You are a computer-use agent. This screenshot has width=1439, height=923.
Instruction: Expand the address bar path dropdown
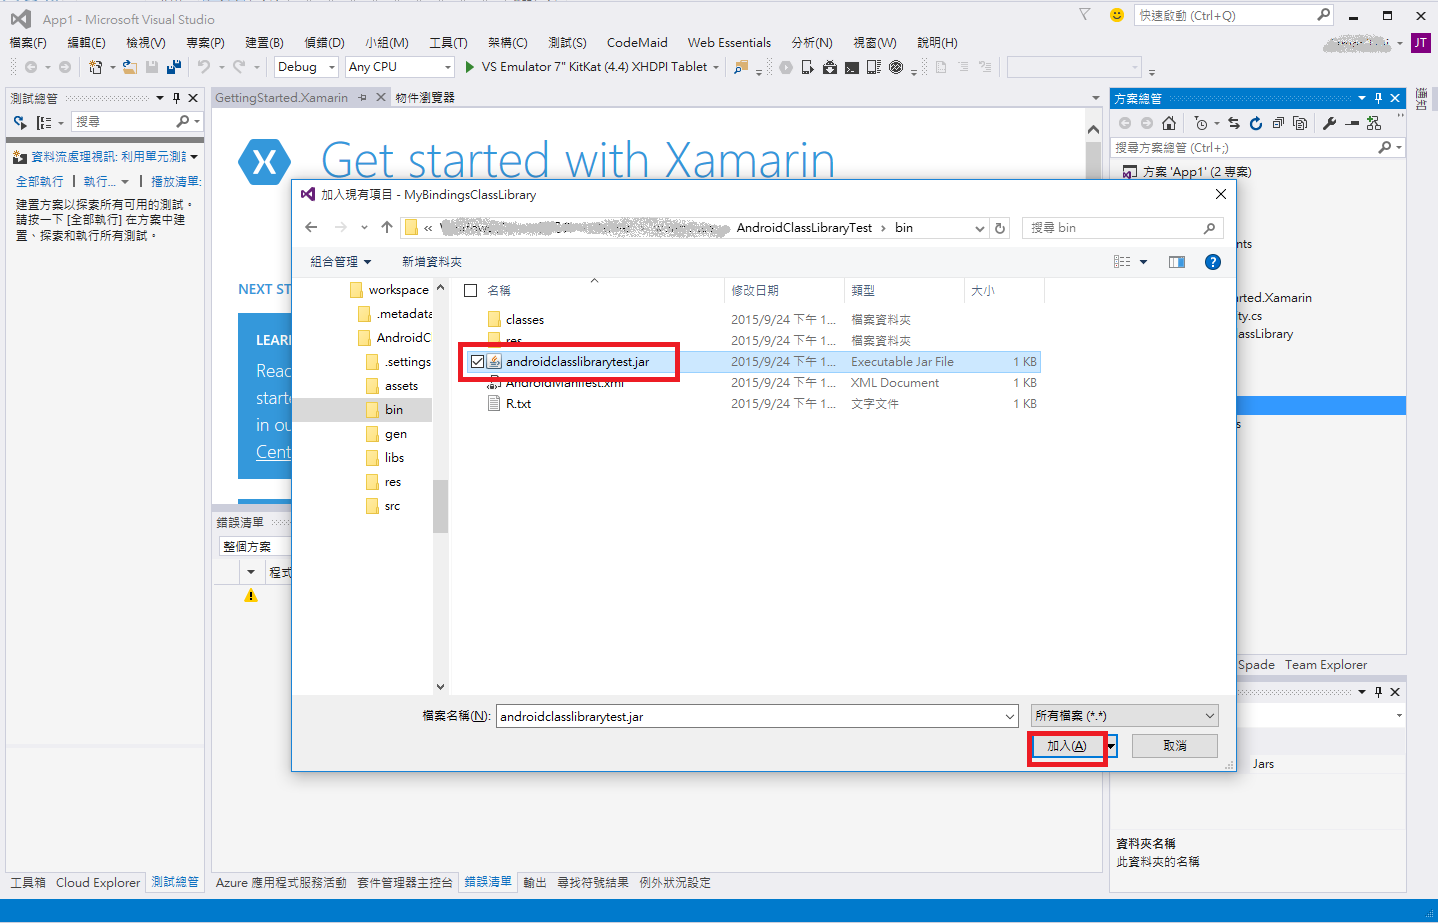coord(980,228)
